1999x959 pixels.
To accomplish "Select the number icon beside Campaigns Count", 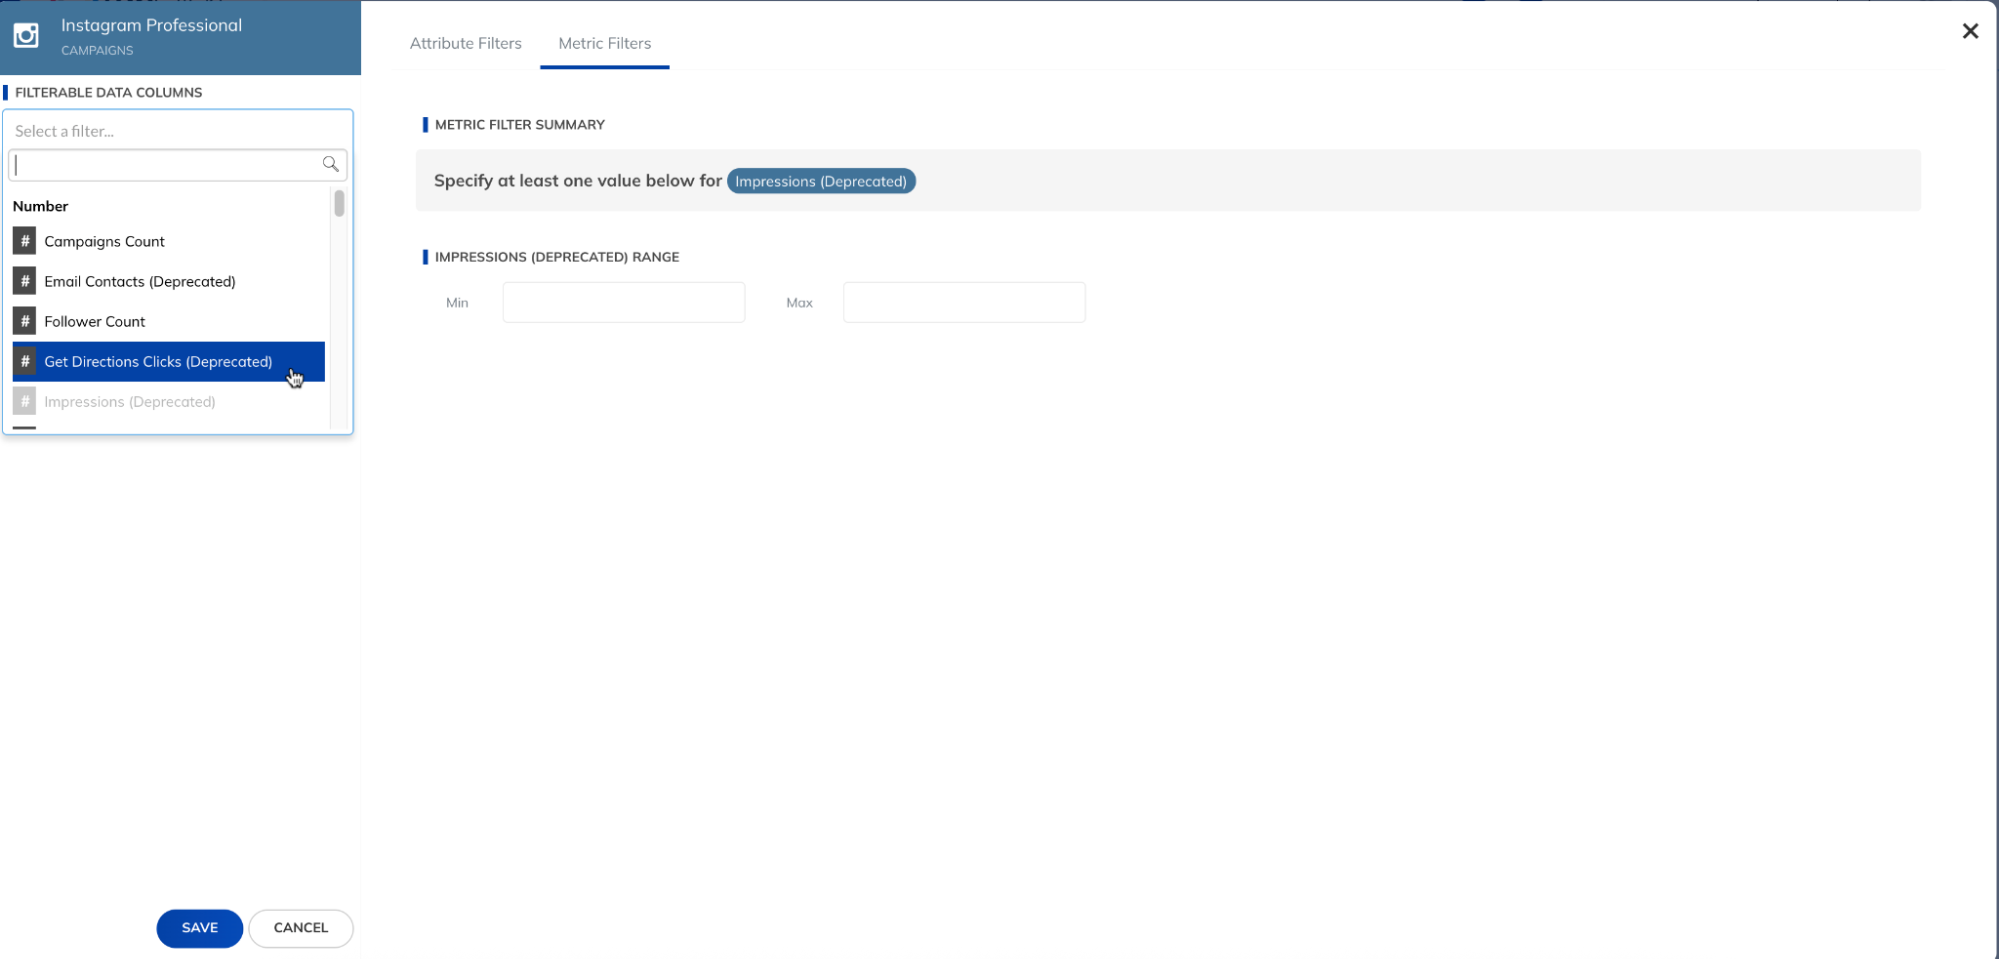I will [23, 241].
